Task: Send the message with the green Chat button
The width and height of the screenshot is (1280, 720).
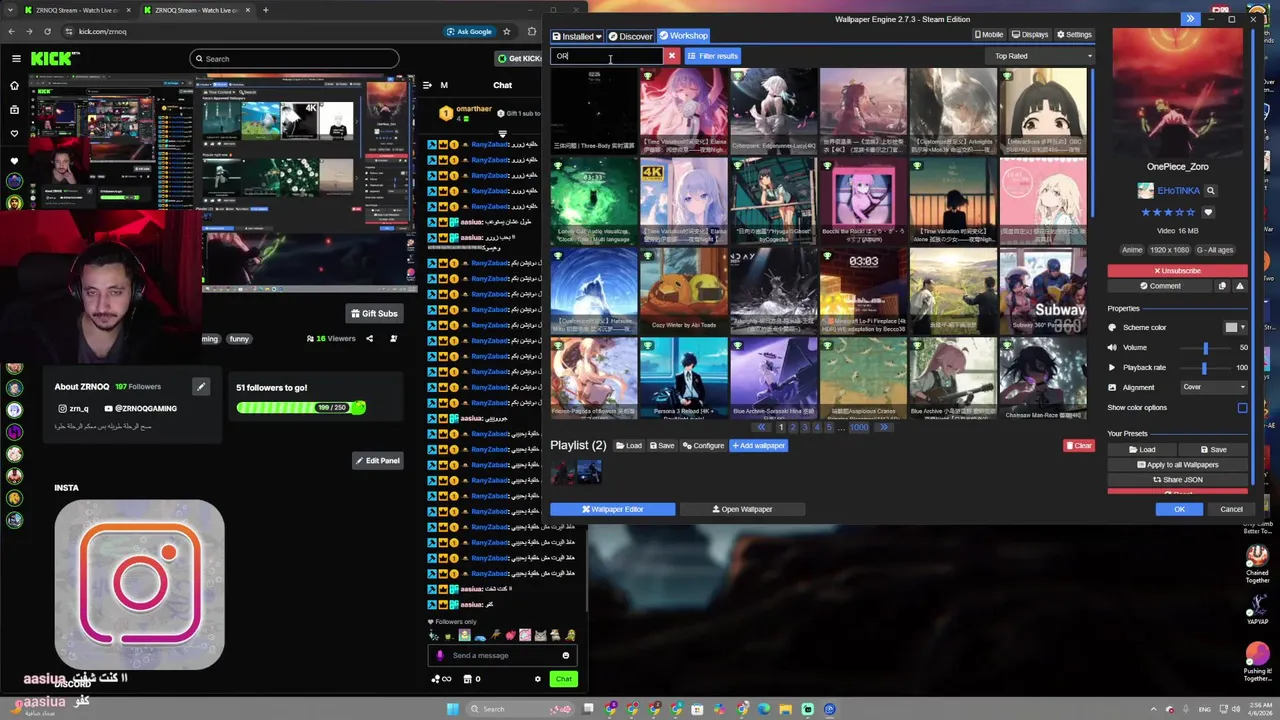Action: click(564, 679)
